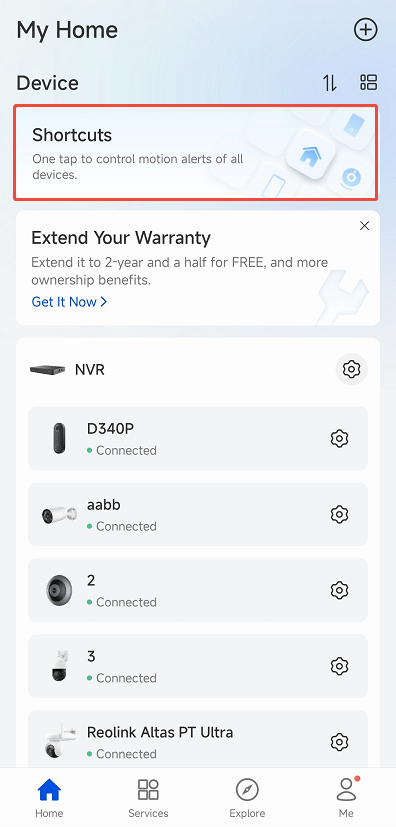This screenshot has height=827, width=396.
Task: Open D340P settings gear
Action: tap(339, 438)
